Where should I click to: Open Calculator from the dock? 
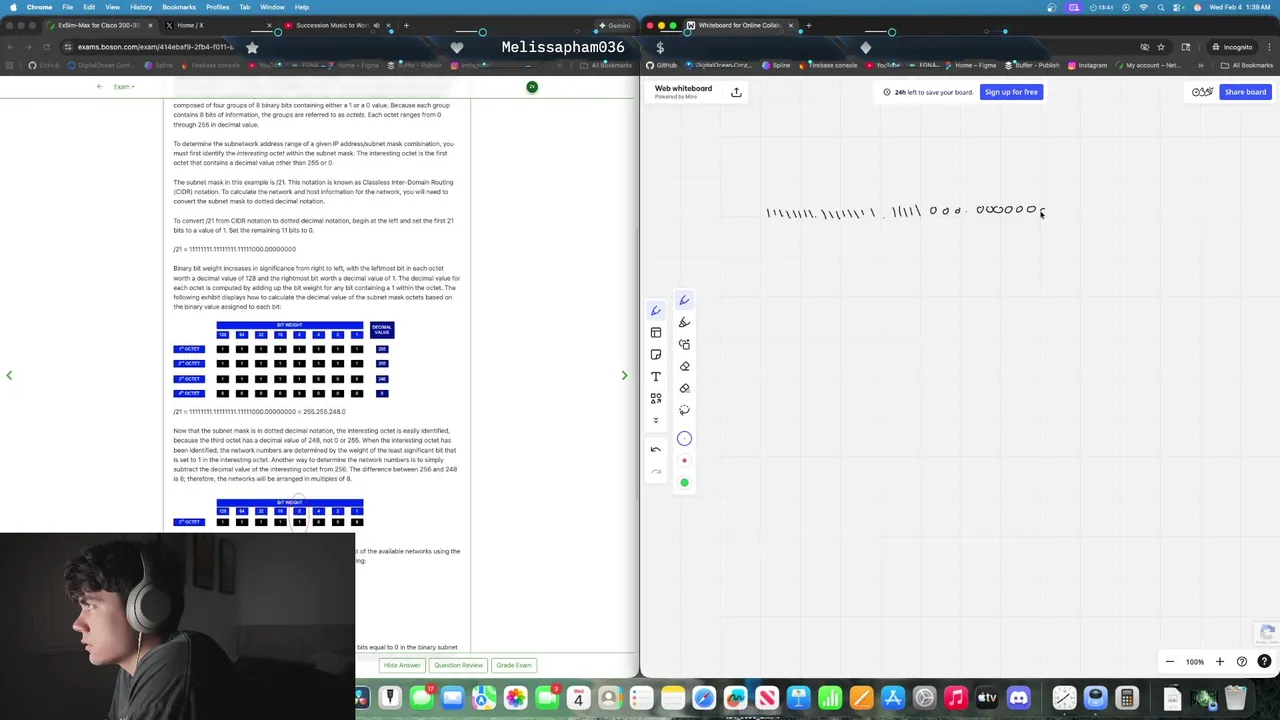coord(1126,698)
